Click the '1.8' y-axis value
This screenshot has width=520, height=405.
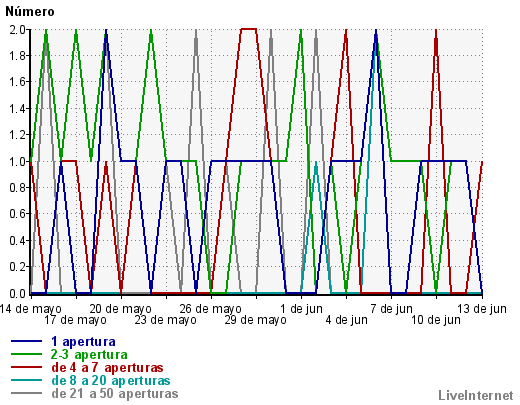(x=17, y=56)
